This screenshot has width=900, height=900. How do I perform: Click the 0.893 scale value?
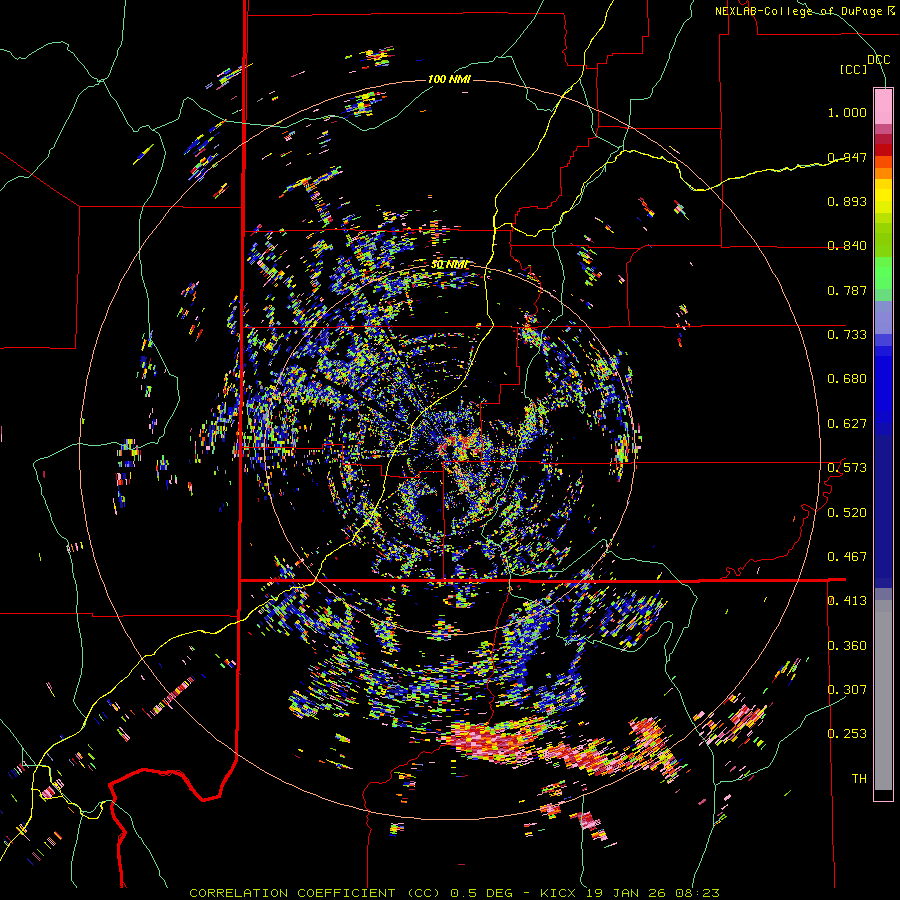click(x=847, y=201)
